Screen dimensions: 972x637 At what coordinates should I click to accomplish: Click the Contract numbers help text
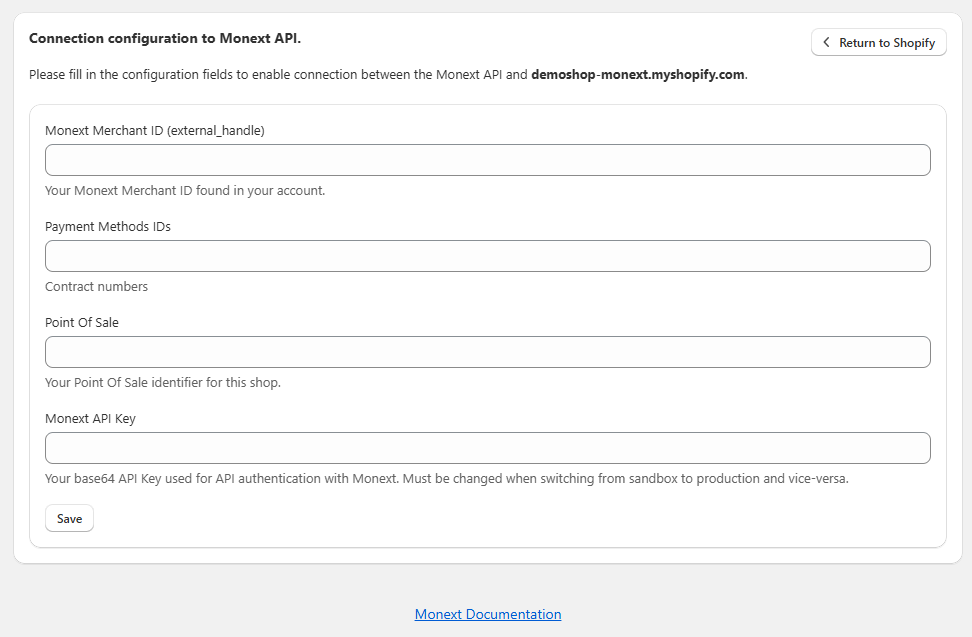(97, 286)
